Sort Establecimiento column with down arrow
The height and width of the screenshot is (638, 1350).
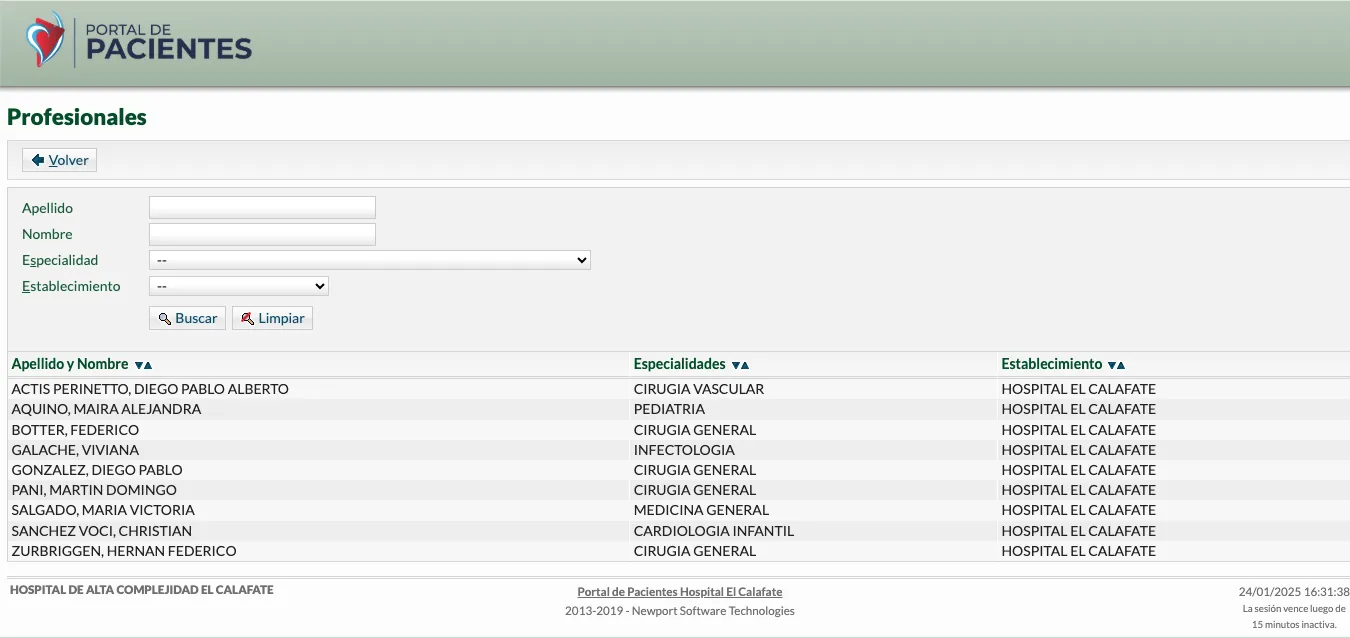[x=1111, y=366]
